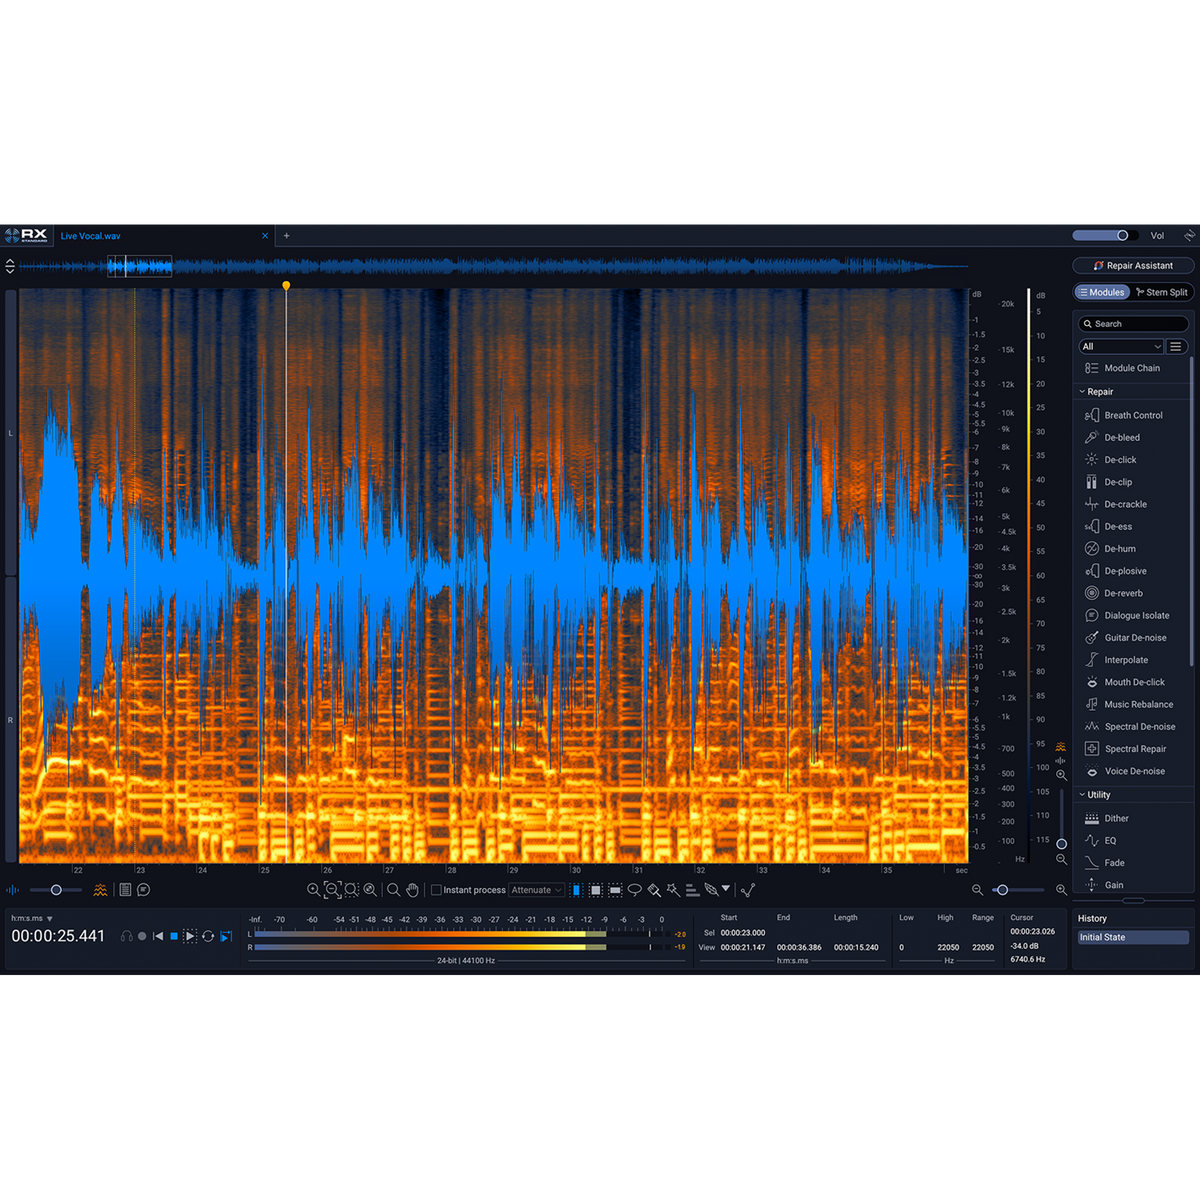Open the Music Rebalance module
This screenshot has height=1200, width=1200.
pos(1129,704)
